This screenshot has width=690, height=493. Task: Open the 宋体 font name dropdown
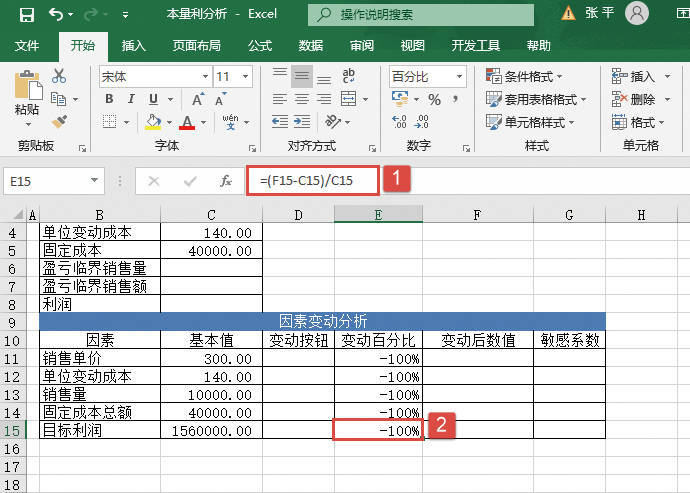click(x=205, y=77)
